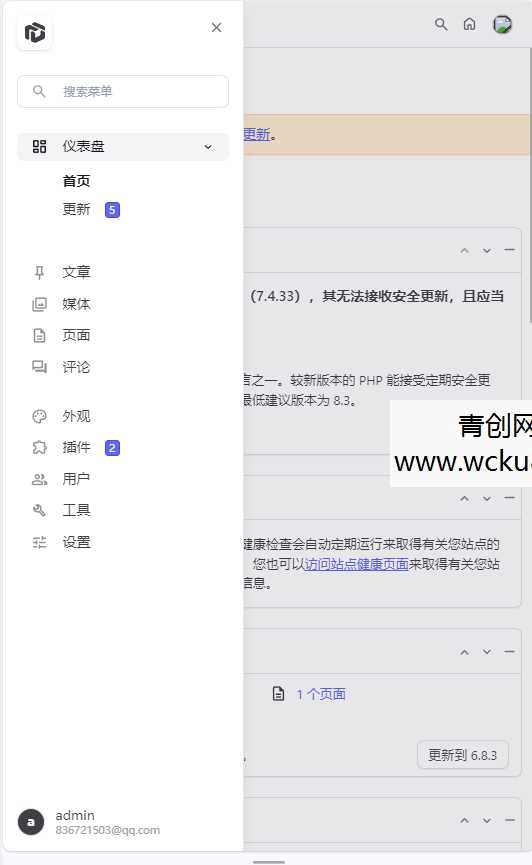The image size is (532, 865).
Task: Open the 用户 menu
Action: point(76,479)
